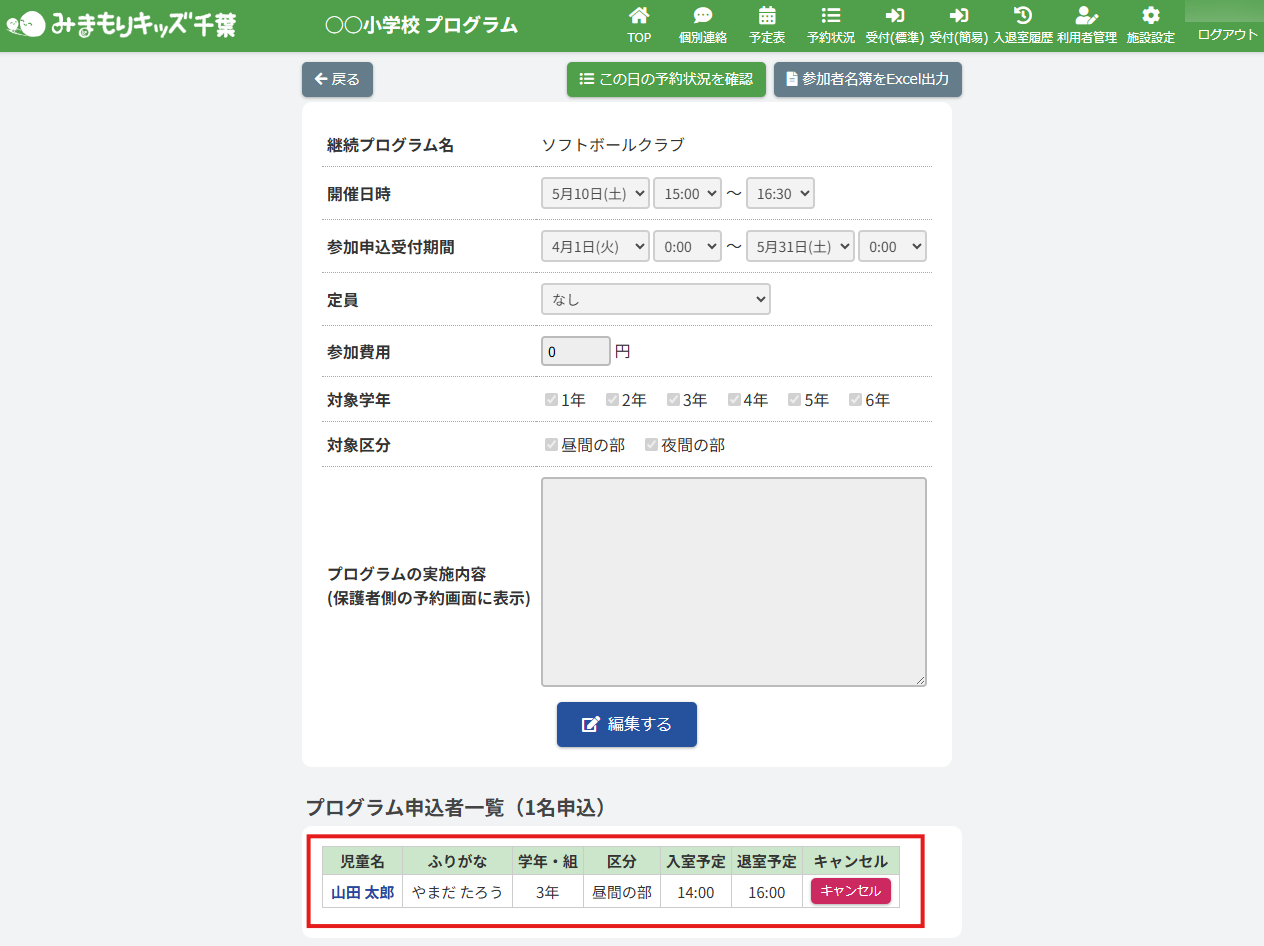
Task: Click the 参加費用 amount field
Action: click(575, 352)
